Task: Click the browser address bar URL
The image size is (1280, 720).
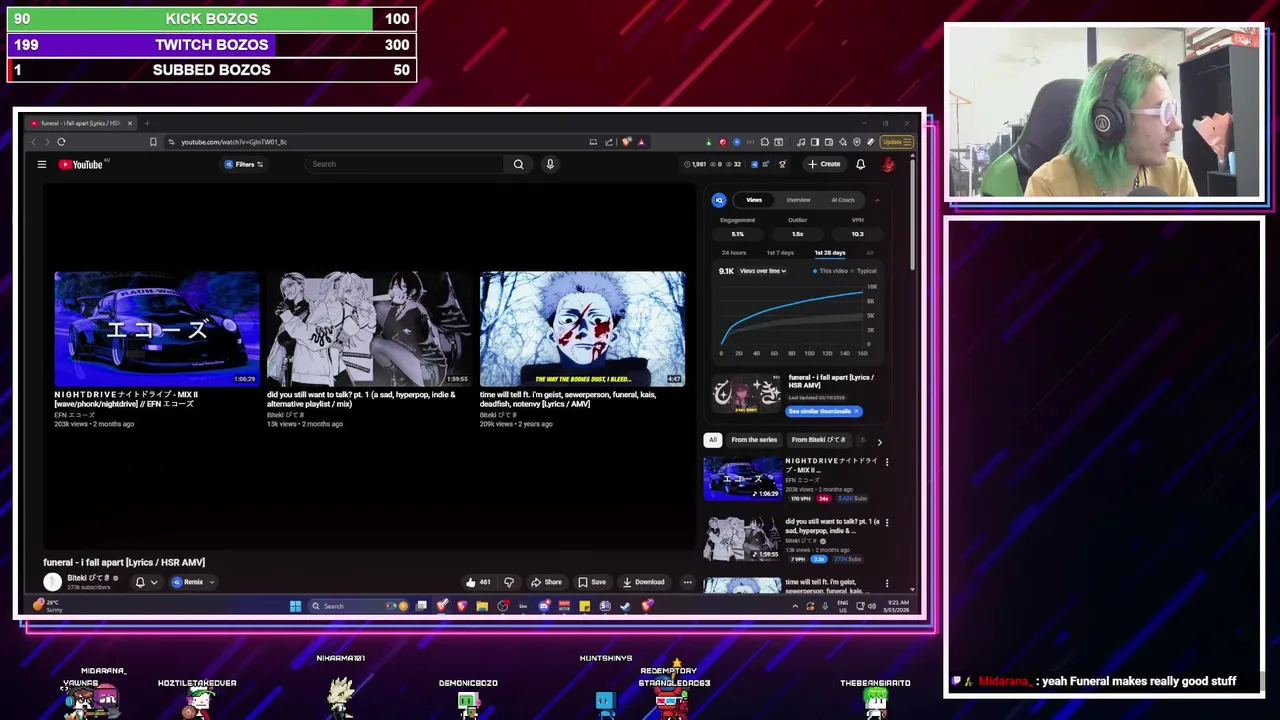Action: tap(234, 142)
